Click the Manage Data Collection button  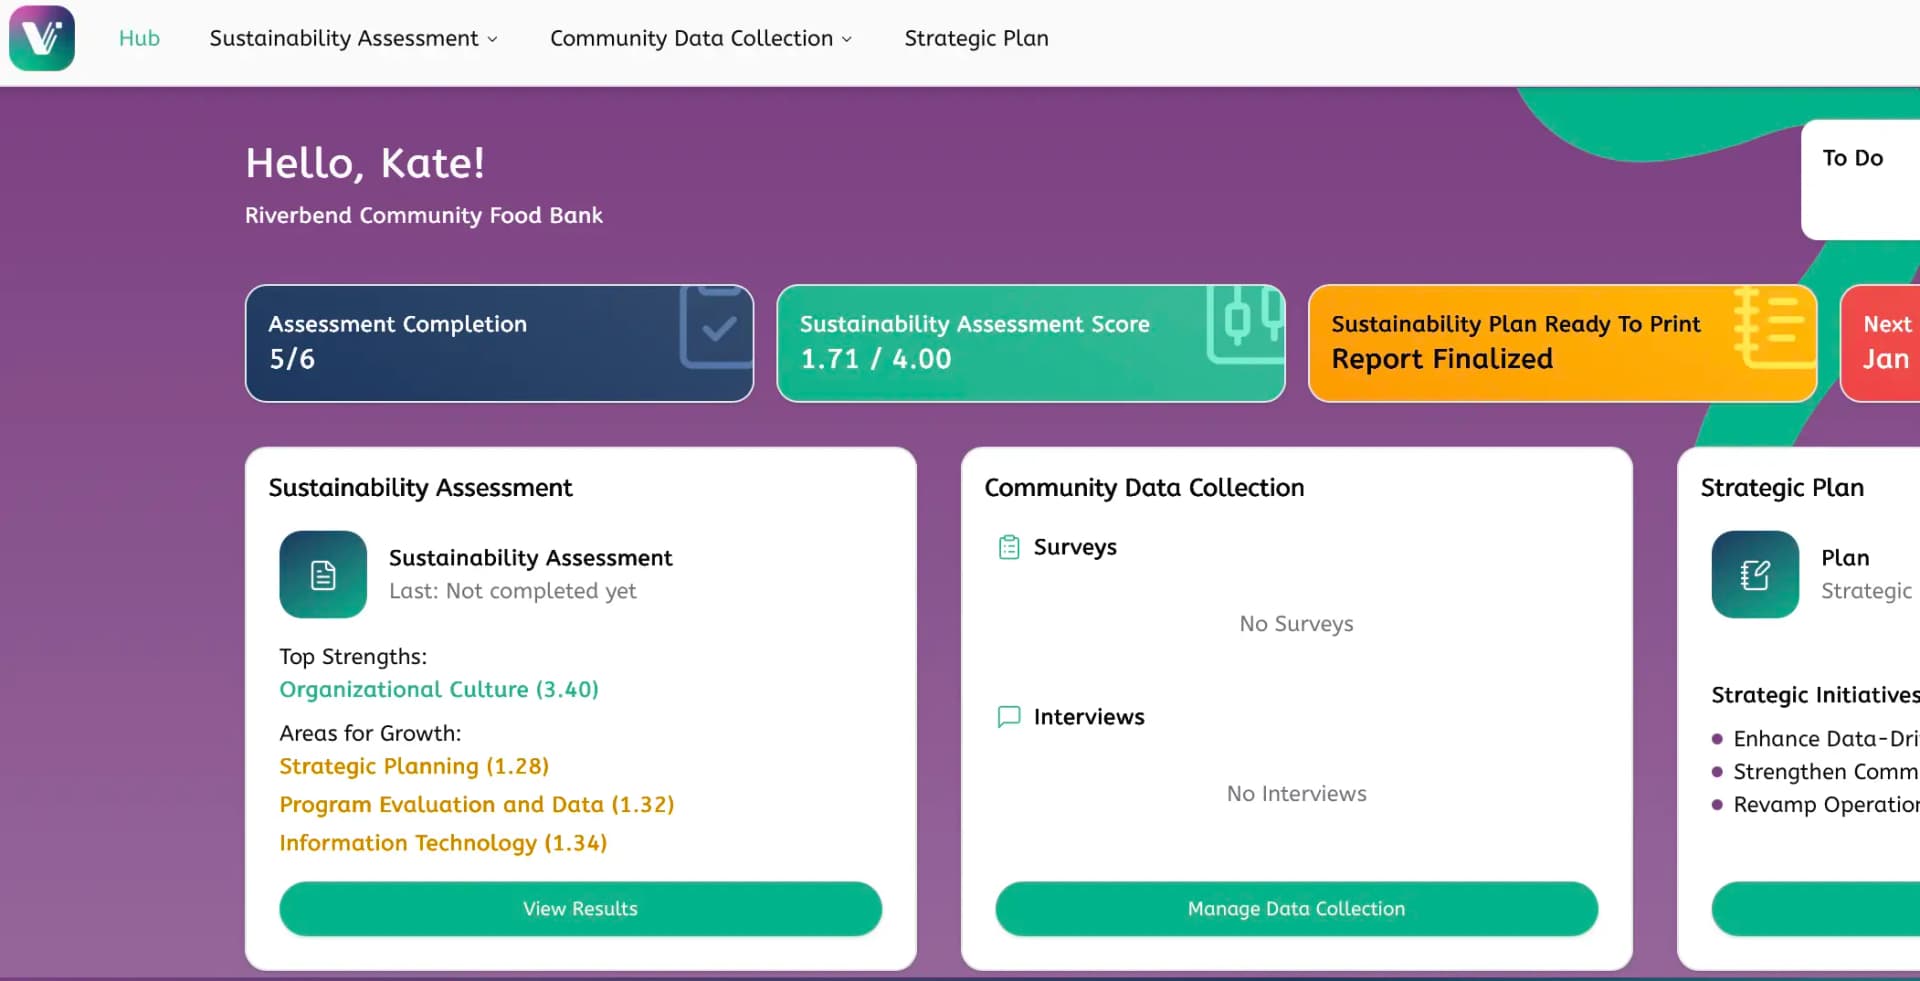[1296, 909]
